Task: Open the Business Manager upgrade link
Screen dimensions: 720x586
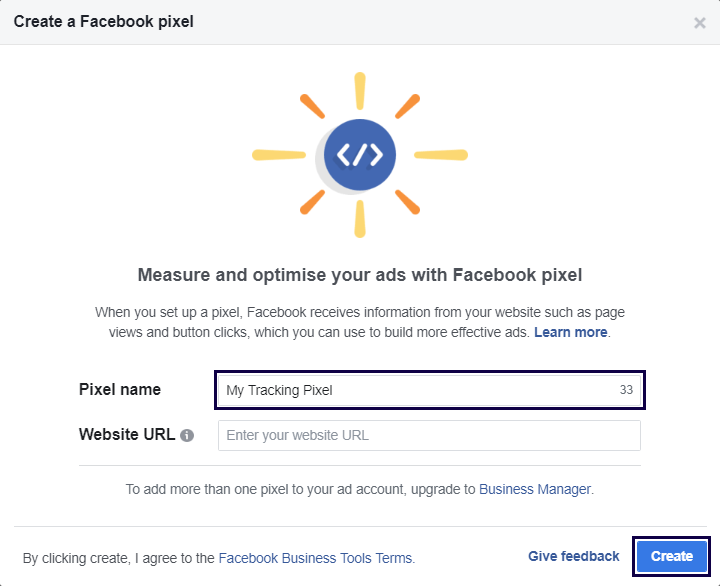Action: pos(535,489)
